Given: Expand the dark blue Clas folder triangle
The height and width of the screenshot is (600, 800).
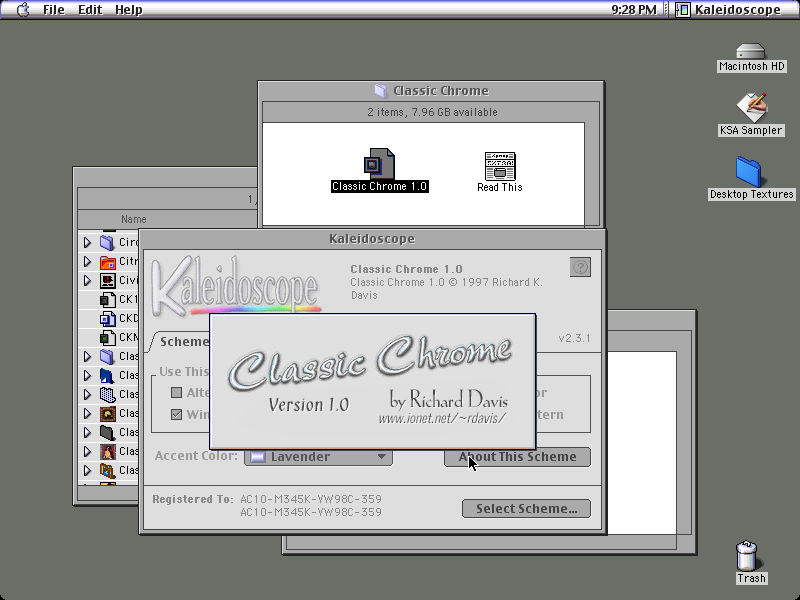Looking at the screenshot, I should (x=87, y=376).
